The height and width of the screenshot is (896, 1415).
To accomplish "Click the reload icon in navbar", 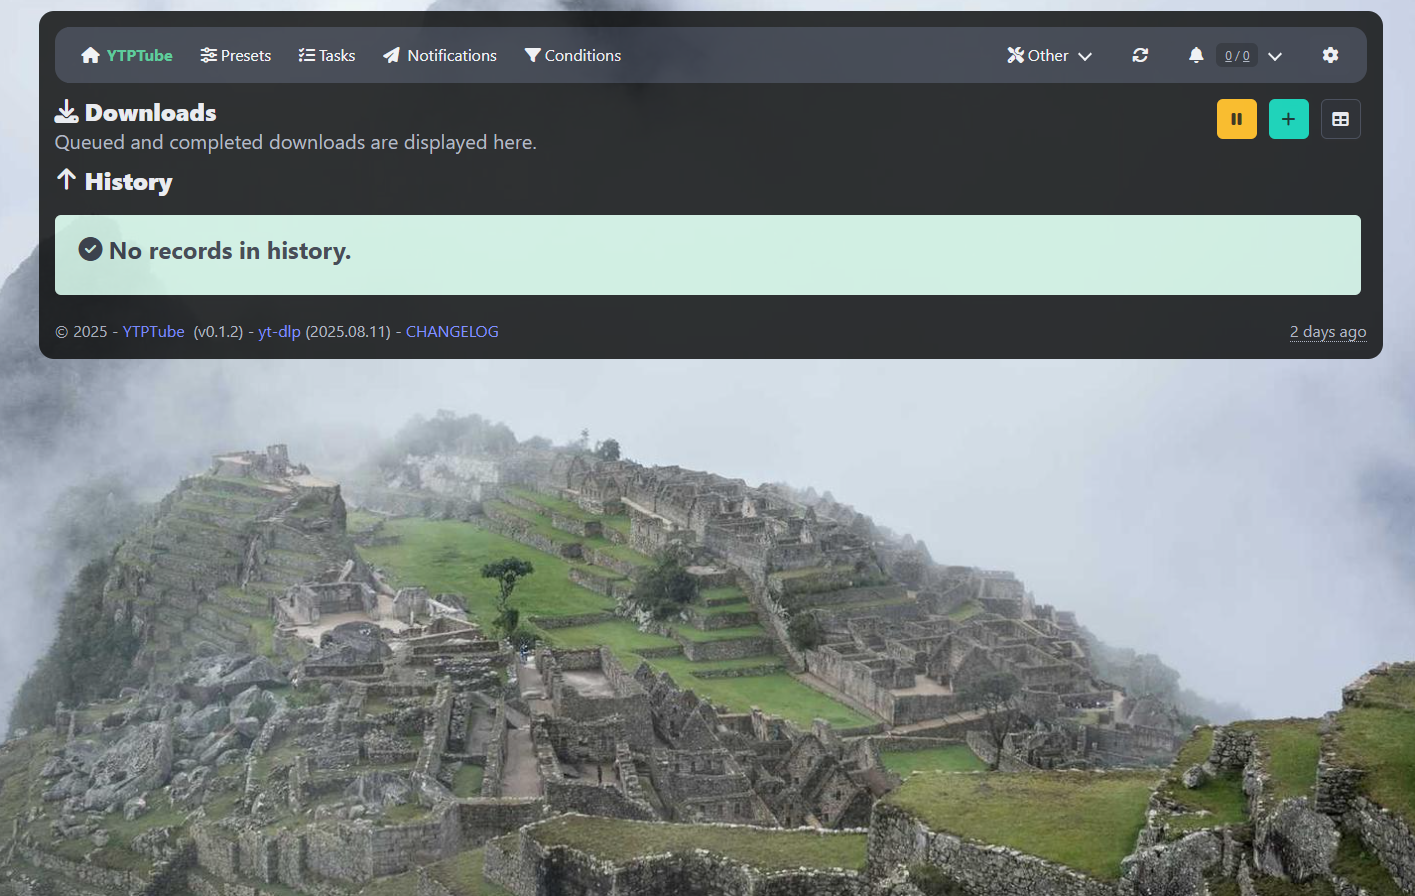I will click(1140, 55).
